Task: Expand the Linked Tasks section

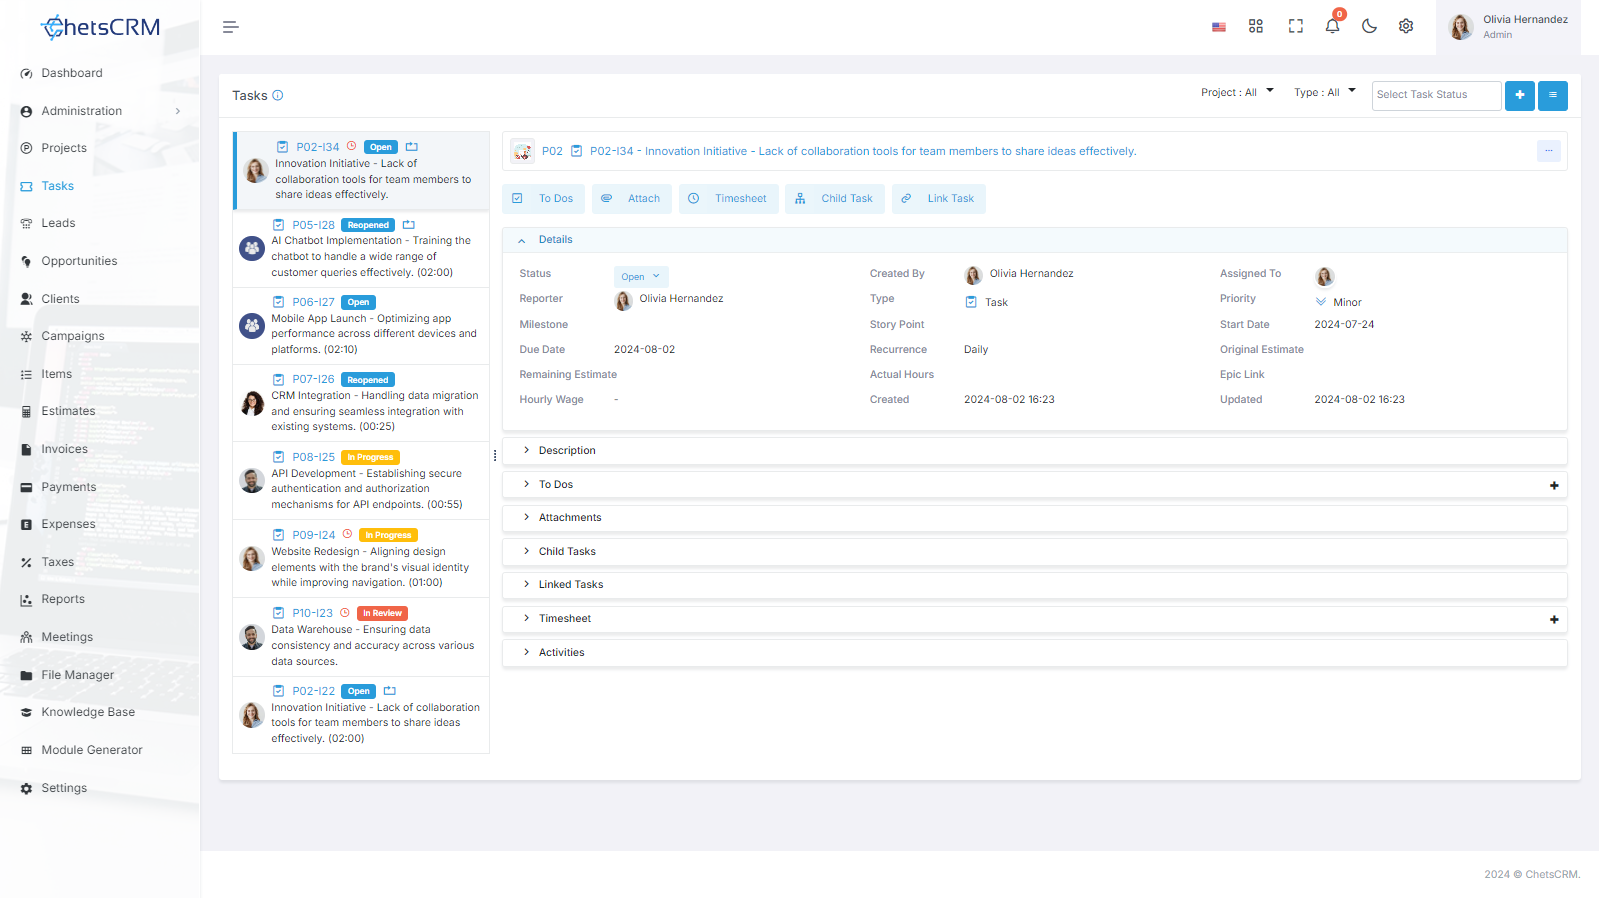Action: [x=1034, y=585]
